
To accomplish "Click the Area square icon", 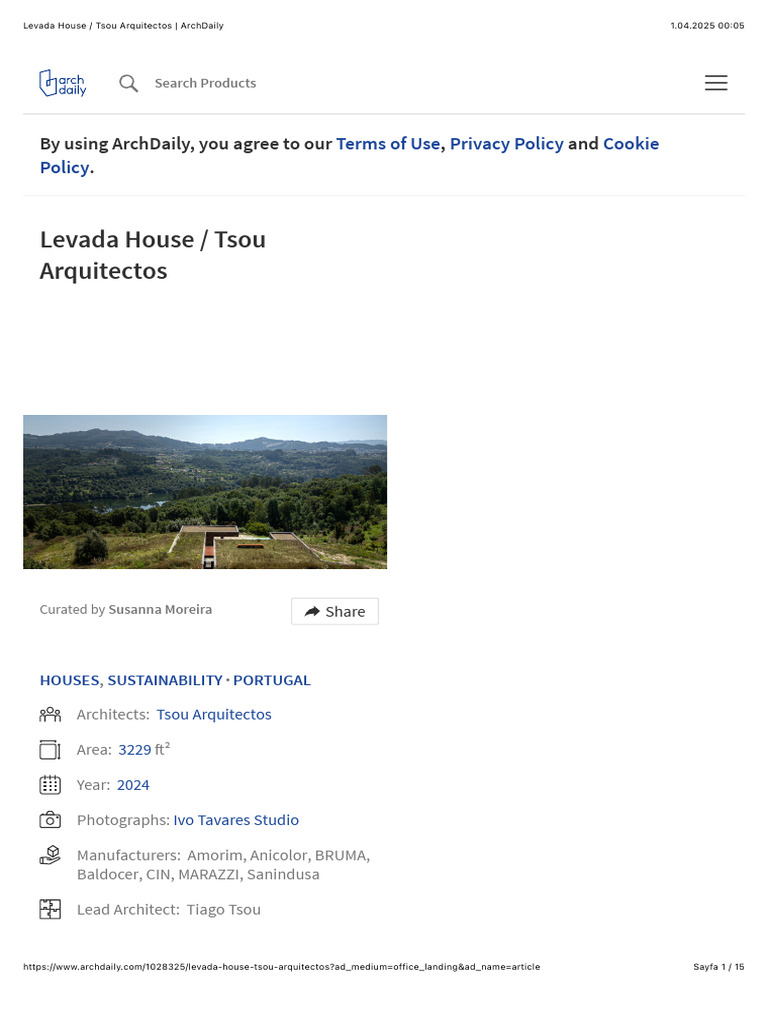I will click(50, 749).
